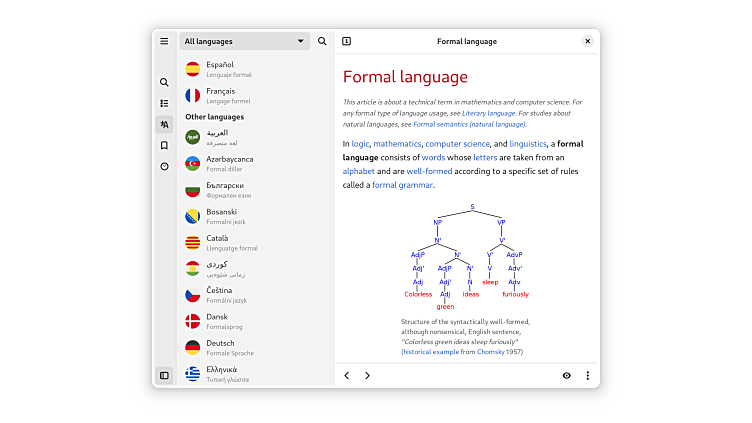This screenshot has height=423, width=752.
Task: Go forward to next article
Action: [367, 375]
